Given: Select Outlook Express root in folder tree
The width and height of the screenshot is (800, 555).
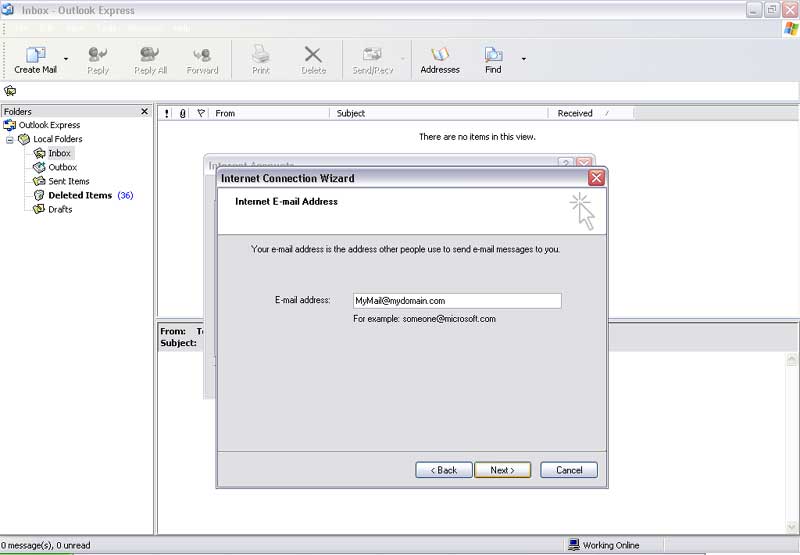Looking at the screenshot, I should click(x=42, y=125).
